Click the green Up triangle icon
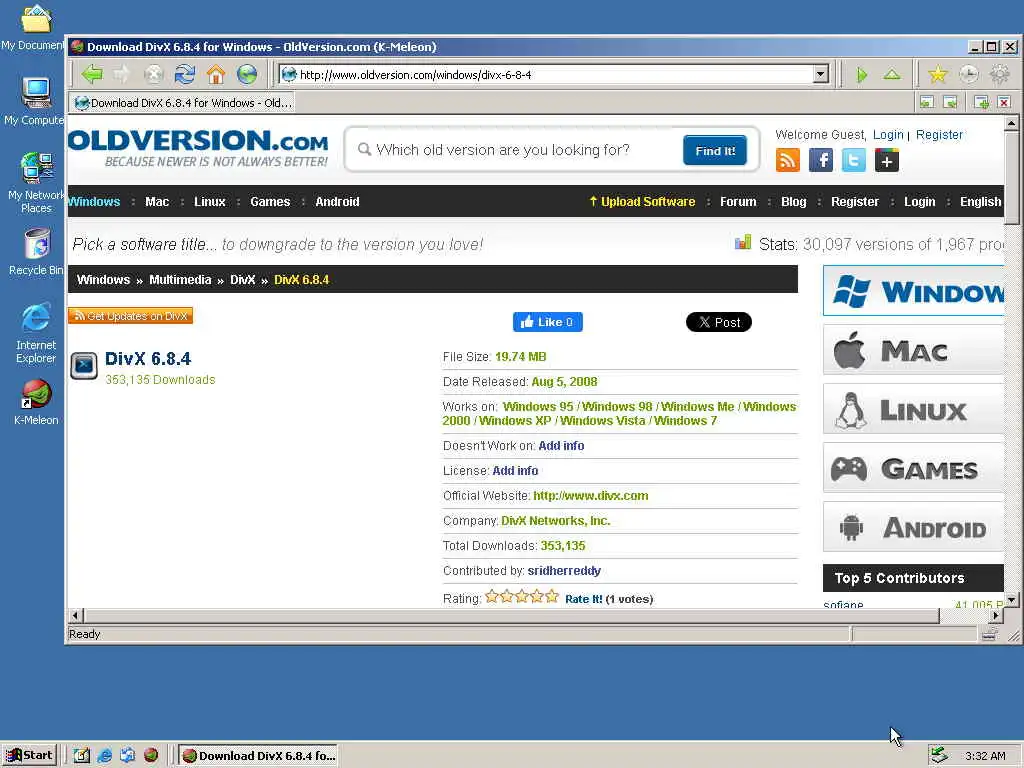1024x768 pixels. click(x=892, y=75)
